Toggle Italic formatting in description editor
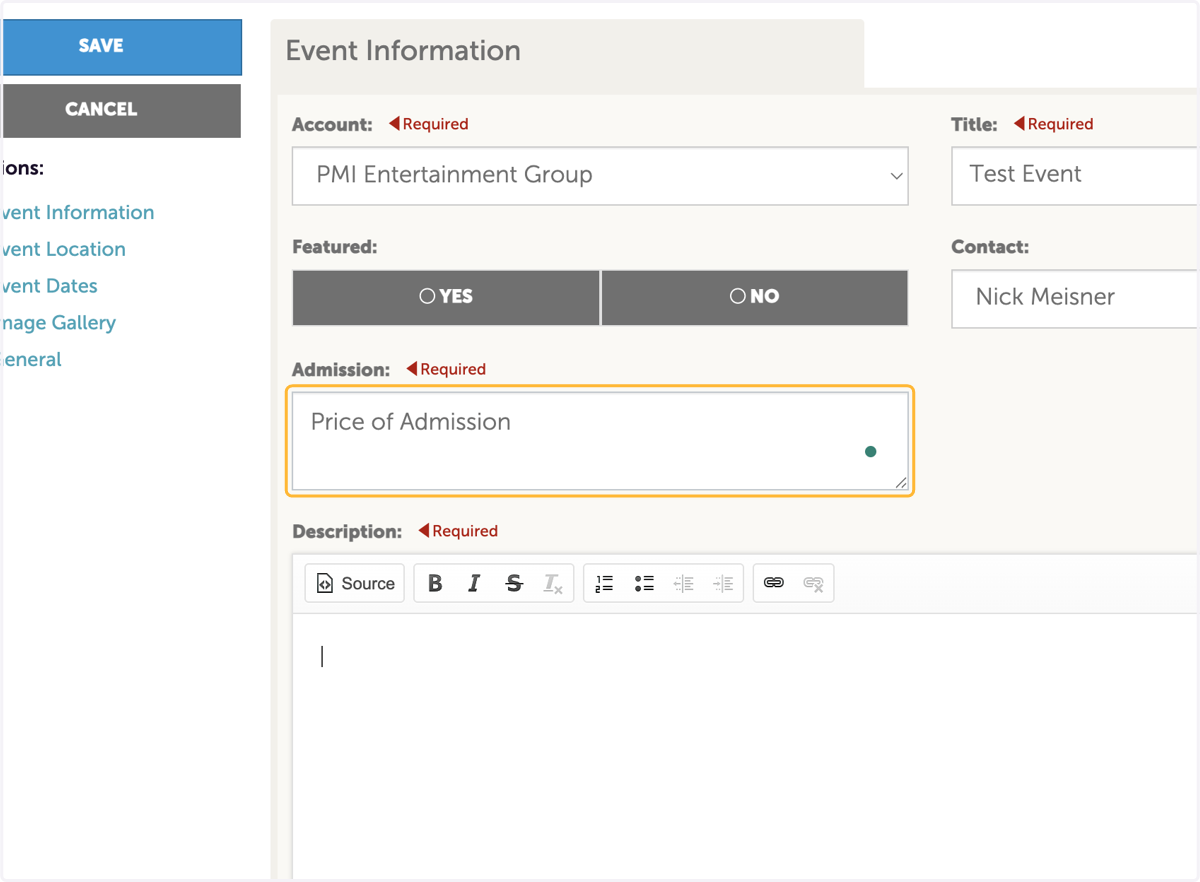This screenshot has width=1200, height=882. tap(474, 583)
